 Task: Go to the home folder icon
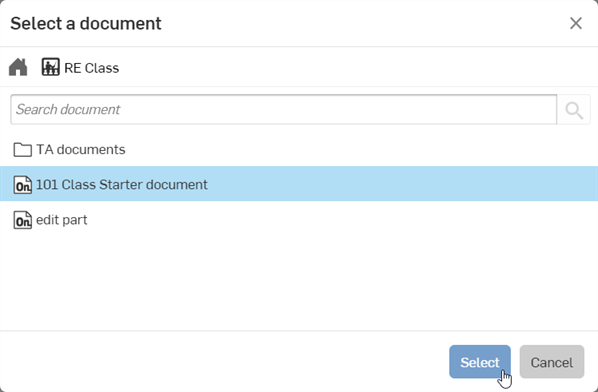point(18,67)
